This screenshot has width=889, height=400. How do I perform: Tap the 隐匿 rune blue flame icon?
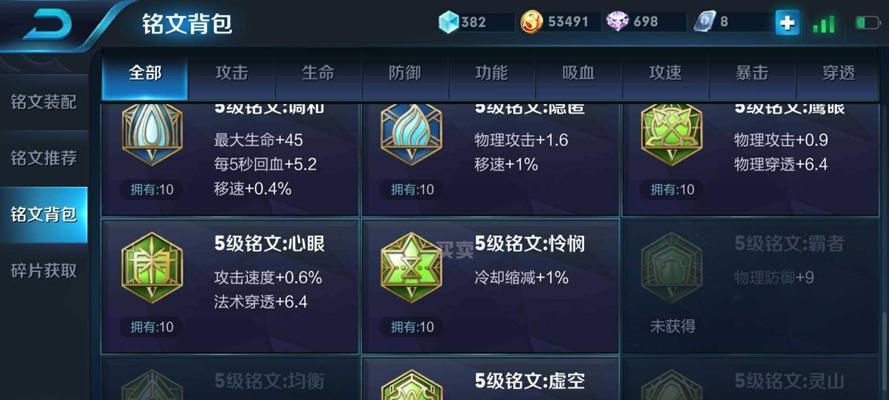(x=411, y=134)
